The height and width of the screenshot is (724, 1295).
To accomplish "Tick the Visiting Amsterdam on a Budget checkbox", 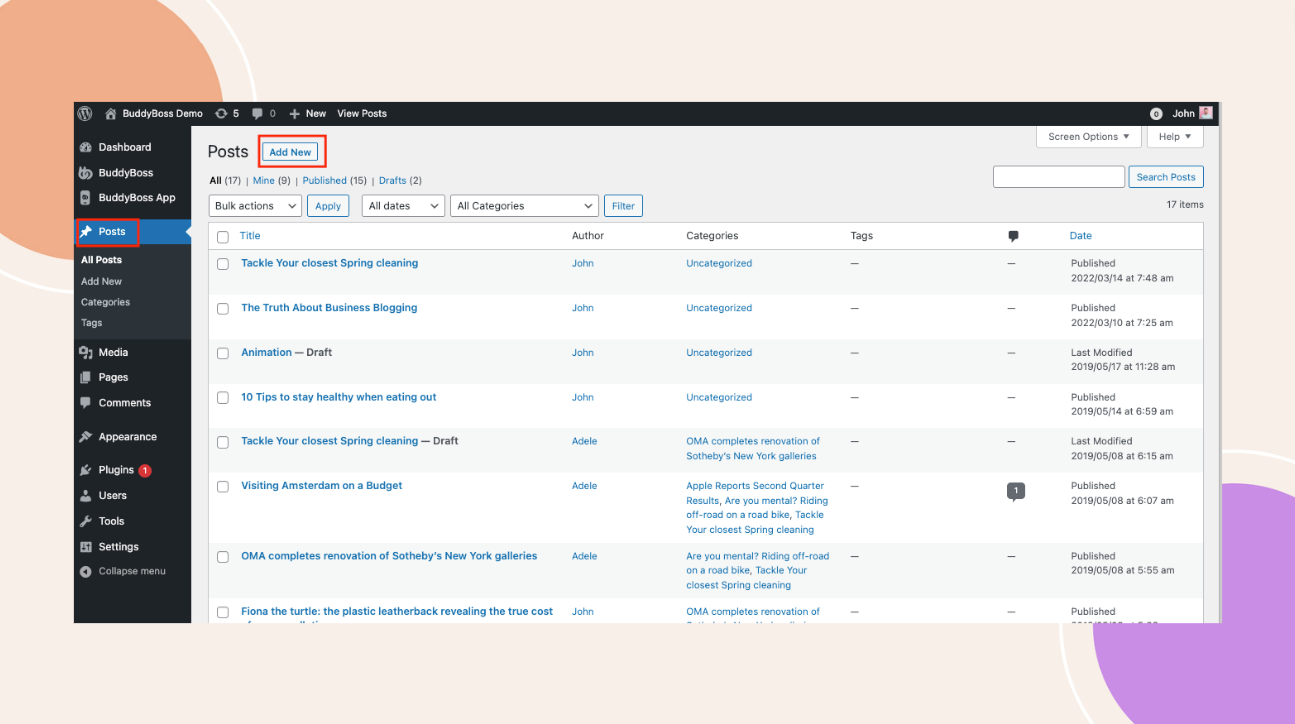I will point(223,487).
